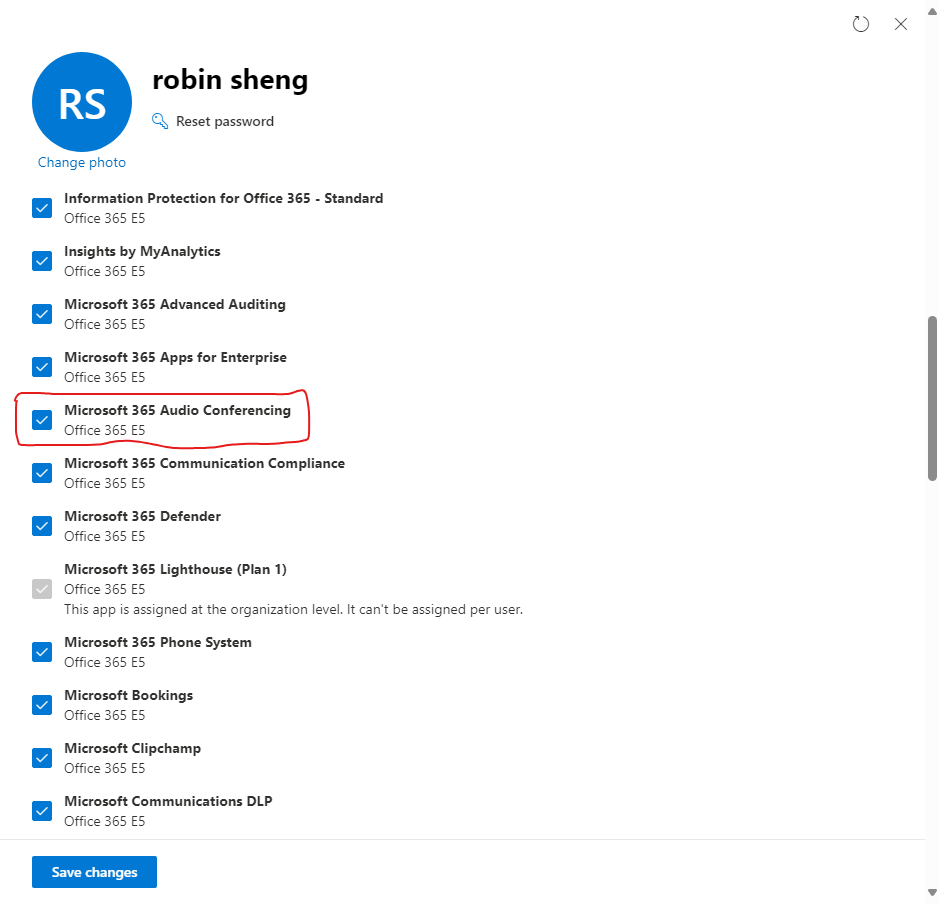Click the RS profile avatar
Image resolution: width=938 pixels, height=904 pixels.
pos(82,102)
